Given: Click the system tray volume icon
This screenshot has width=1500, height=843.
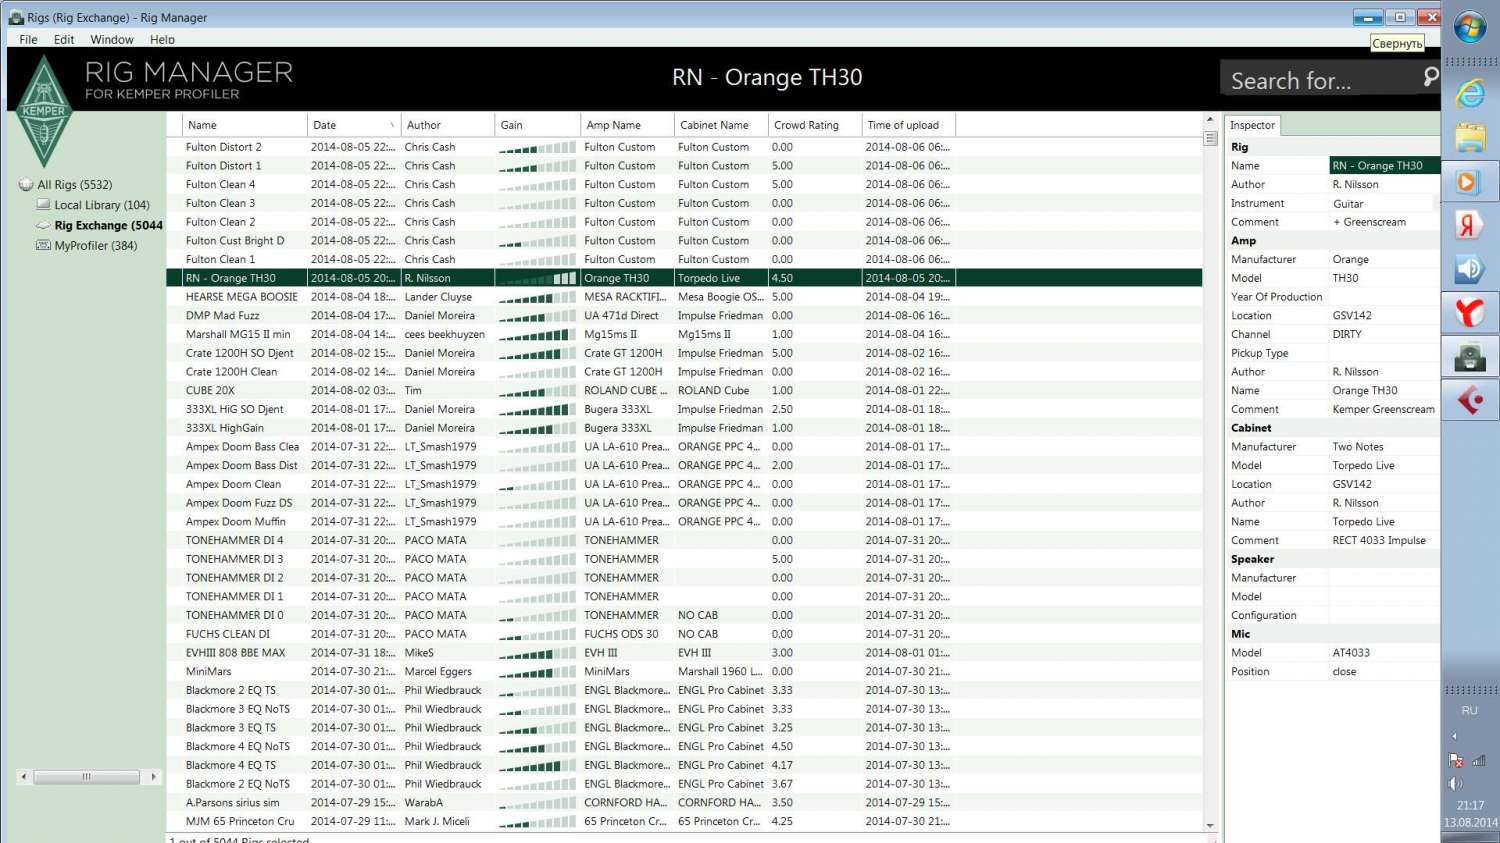Looking at the screenshot, I should point(1456,783).
